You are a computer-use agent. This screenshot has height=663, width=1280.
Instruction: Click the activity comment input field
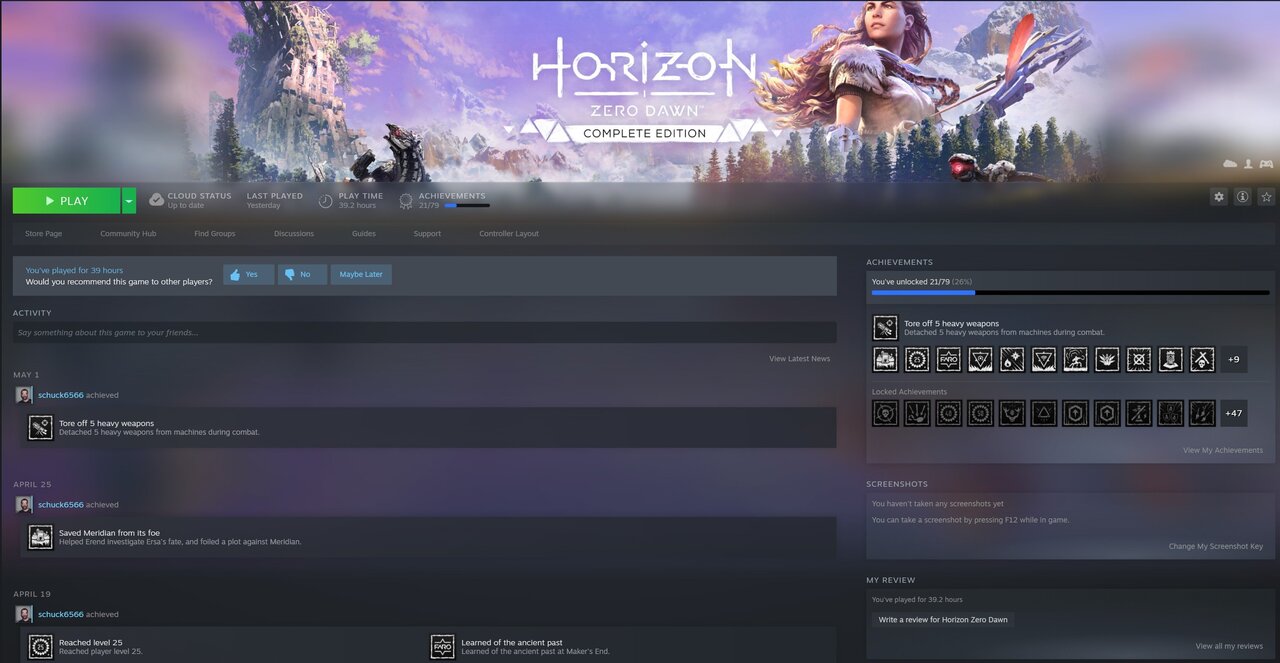tap(430, 331)
